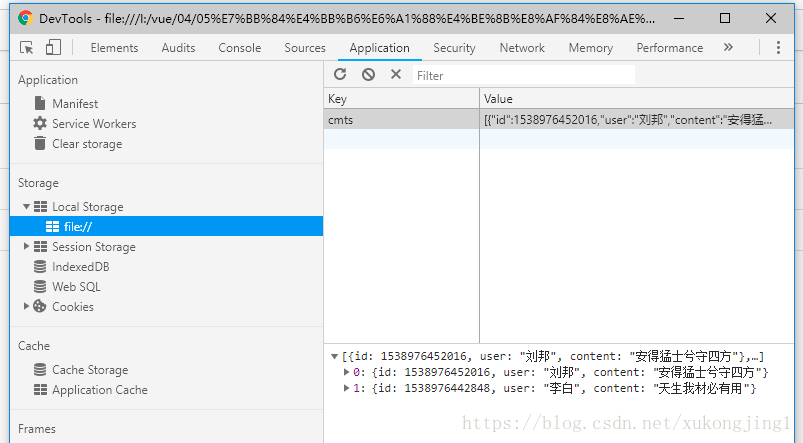
Task: Open IndexedDB in the sidebar
Action: 80,267
